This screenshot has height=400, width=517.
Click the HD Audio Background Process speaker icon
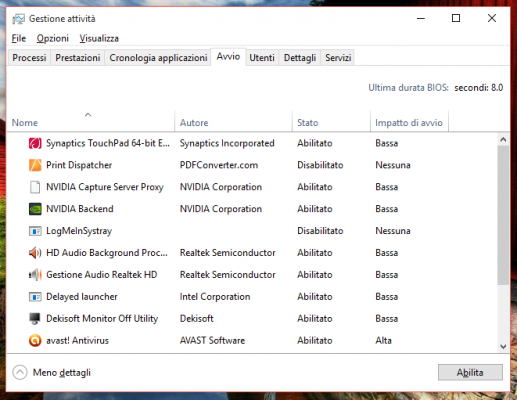point(35,253)
